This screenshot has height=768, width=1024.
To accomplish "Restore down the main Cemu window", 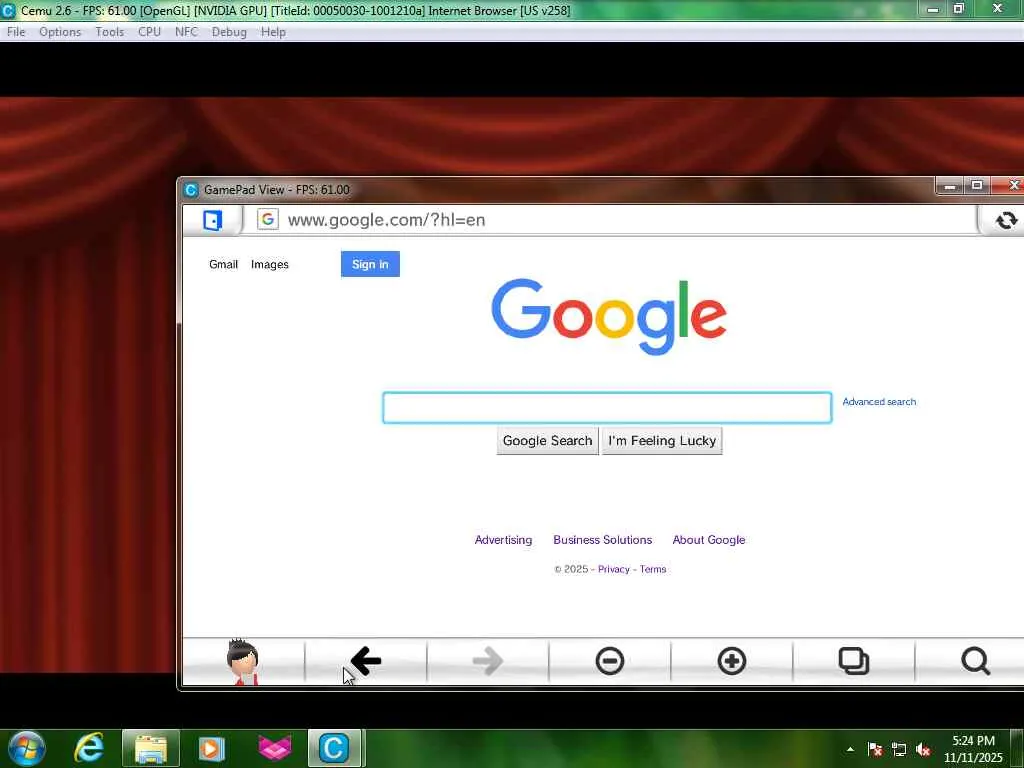I will pyautogui.click(x=959, y=8).
